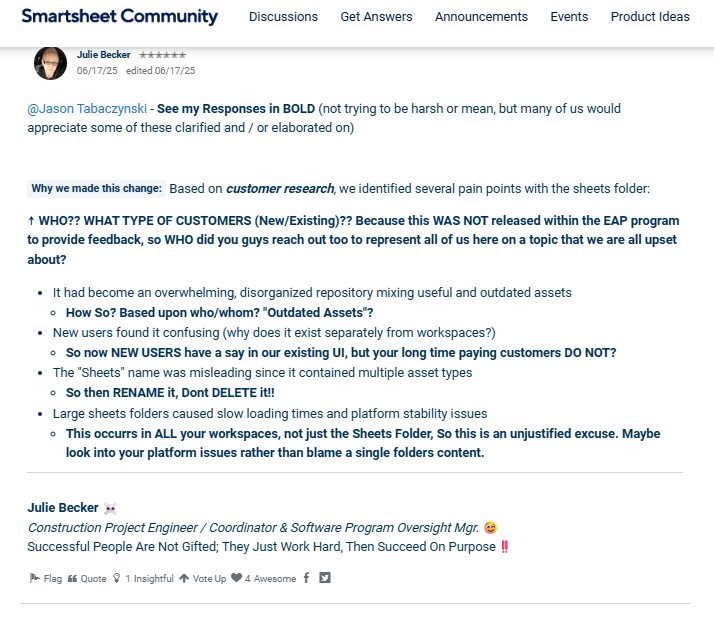Open the 06/17/25 post date permalink
The height and width of the screenshot is (617, 714).
[x=97, y=71]
